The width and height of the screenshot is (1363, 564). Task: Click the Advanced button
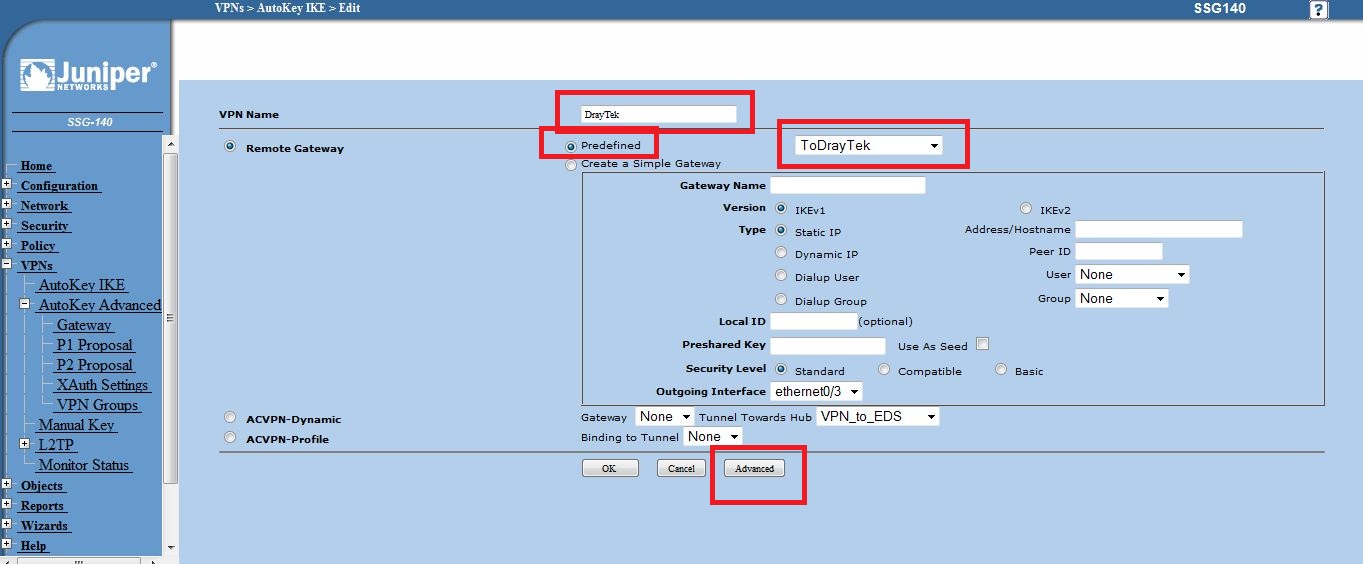pos(754,468)
